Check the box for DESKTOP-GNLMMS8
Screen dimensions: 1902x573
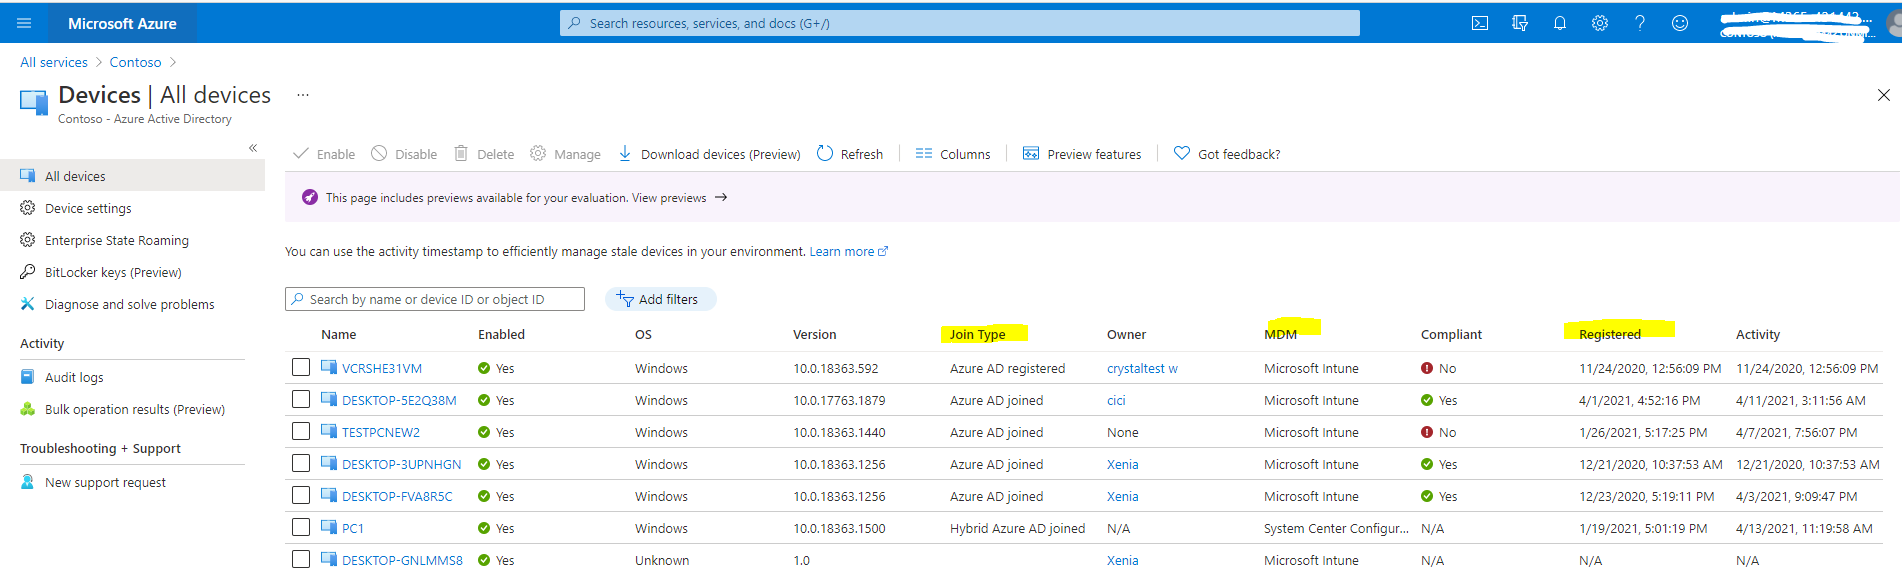[301, 559]
